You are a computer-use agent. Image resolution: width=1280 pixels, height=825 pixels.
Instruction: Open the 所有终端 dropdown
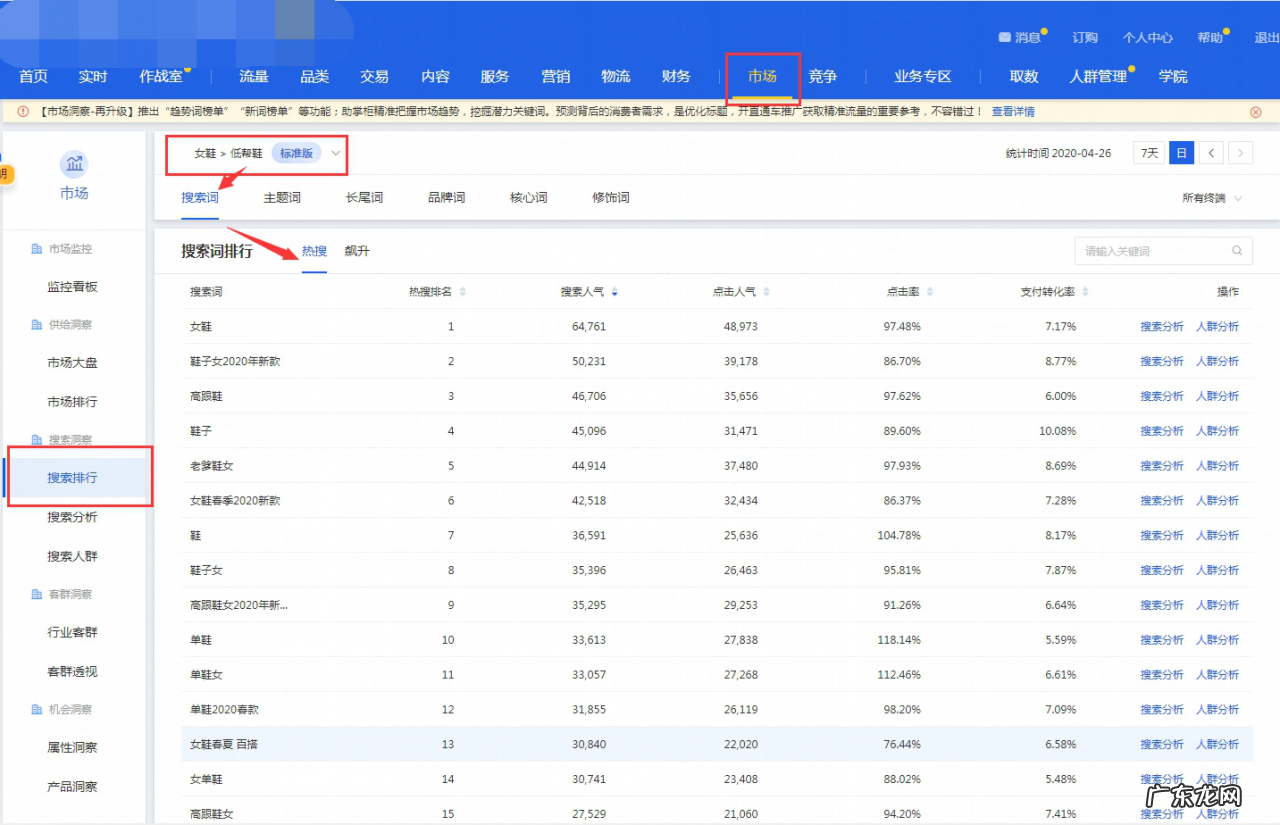point(1211,198)
